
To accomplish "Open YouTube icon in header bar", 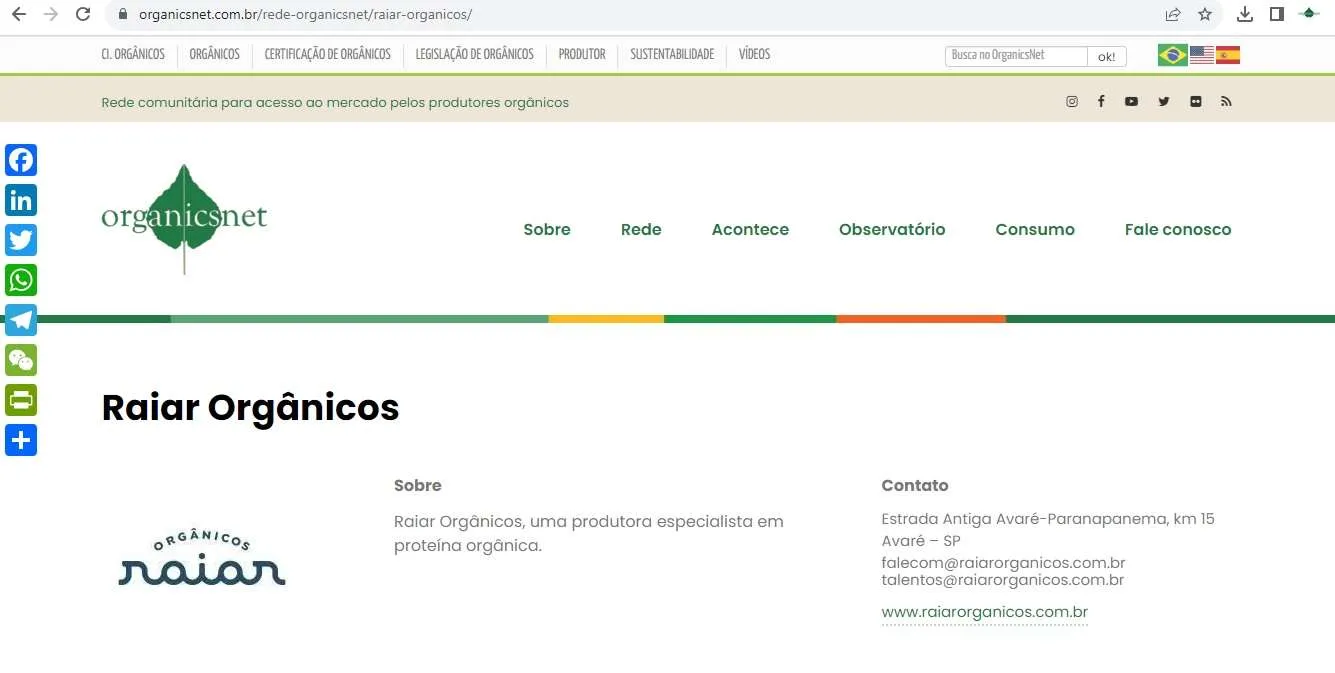I will [x=1131, y=102].
